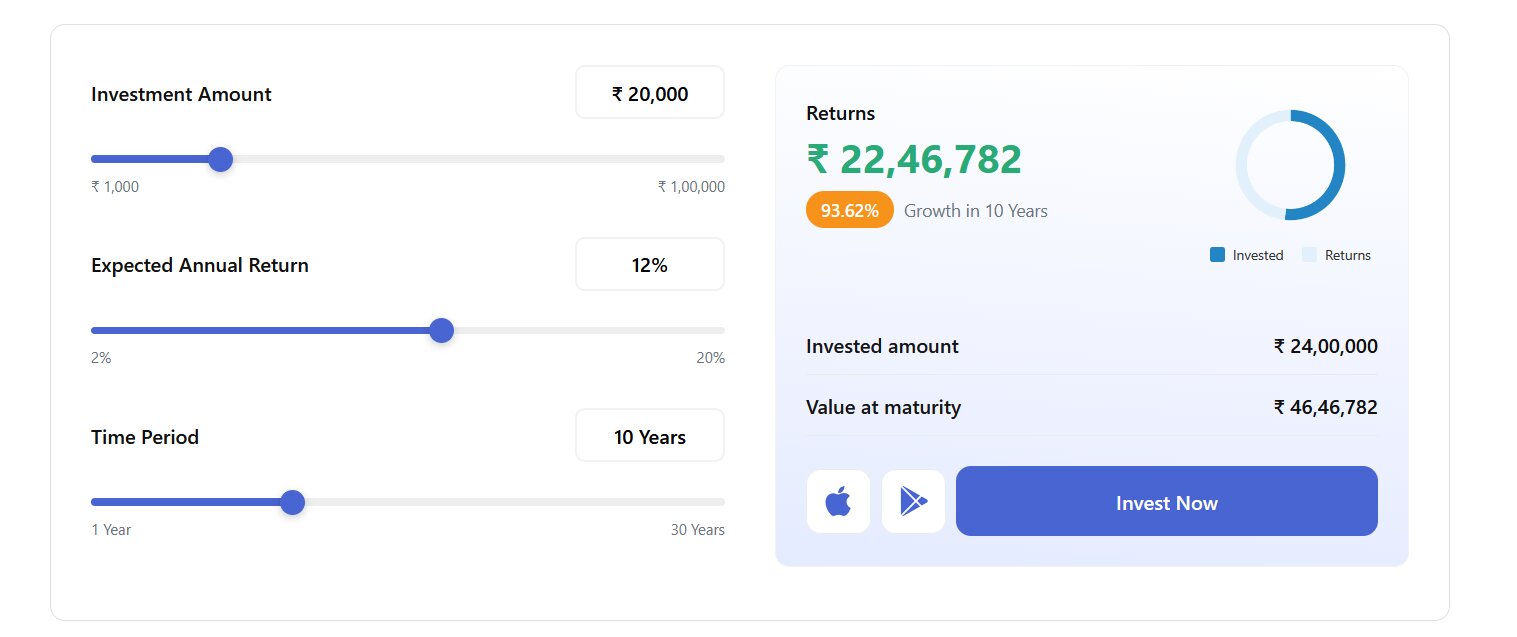This screenshot has width=1517, height=637.
Task: Click the ₹ 22,46,782 returns value
Action: pyautogui.click(x=914, y=159)
